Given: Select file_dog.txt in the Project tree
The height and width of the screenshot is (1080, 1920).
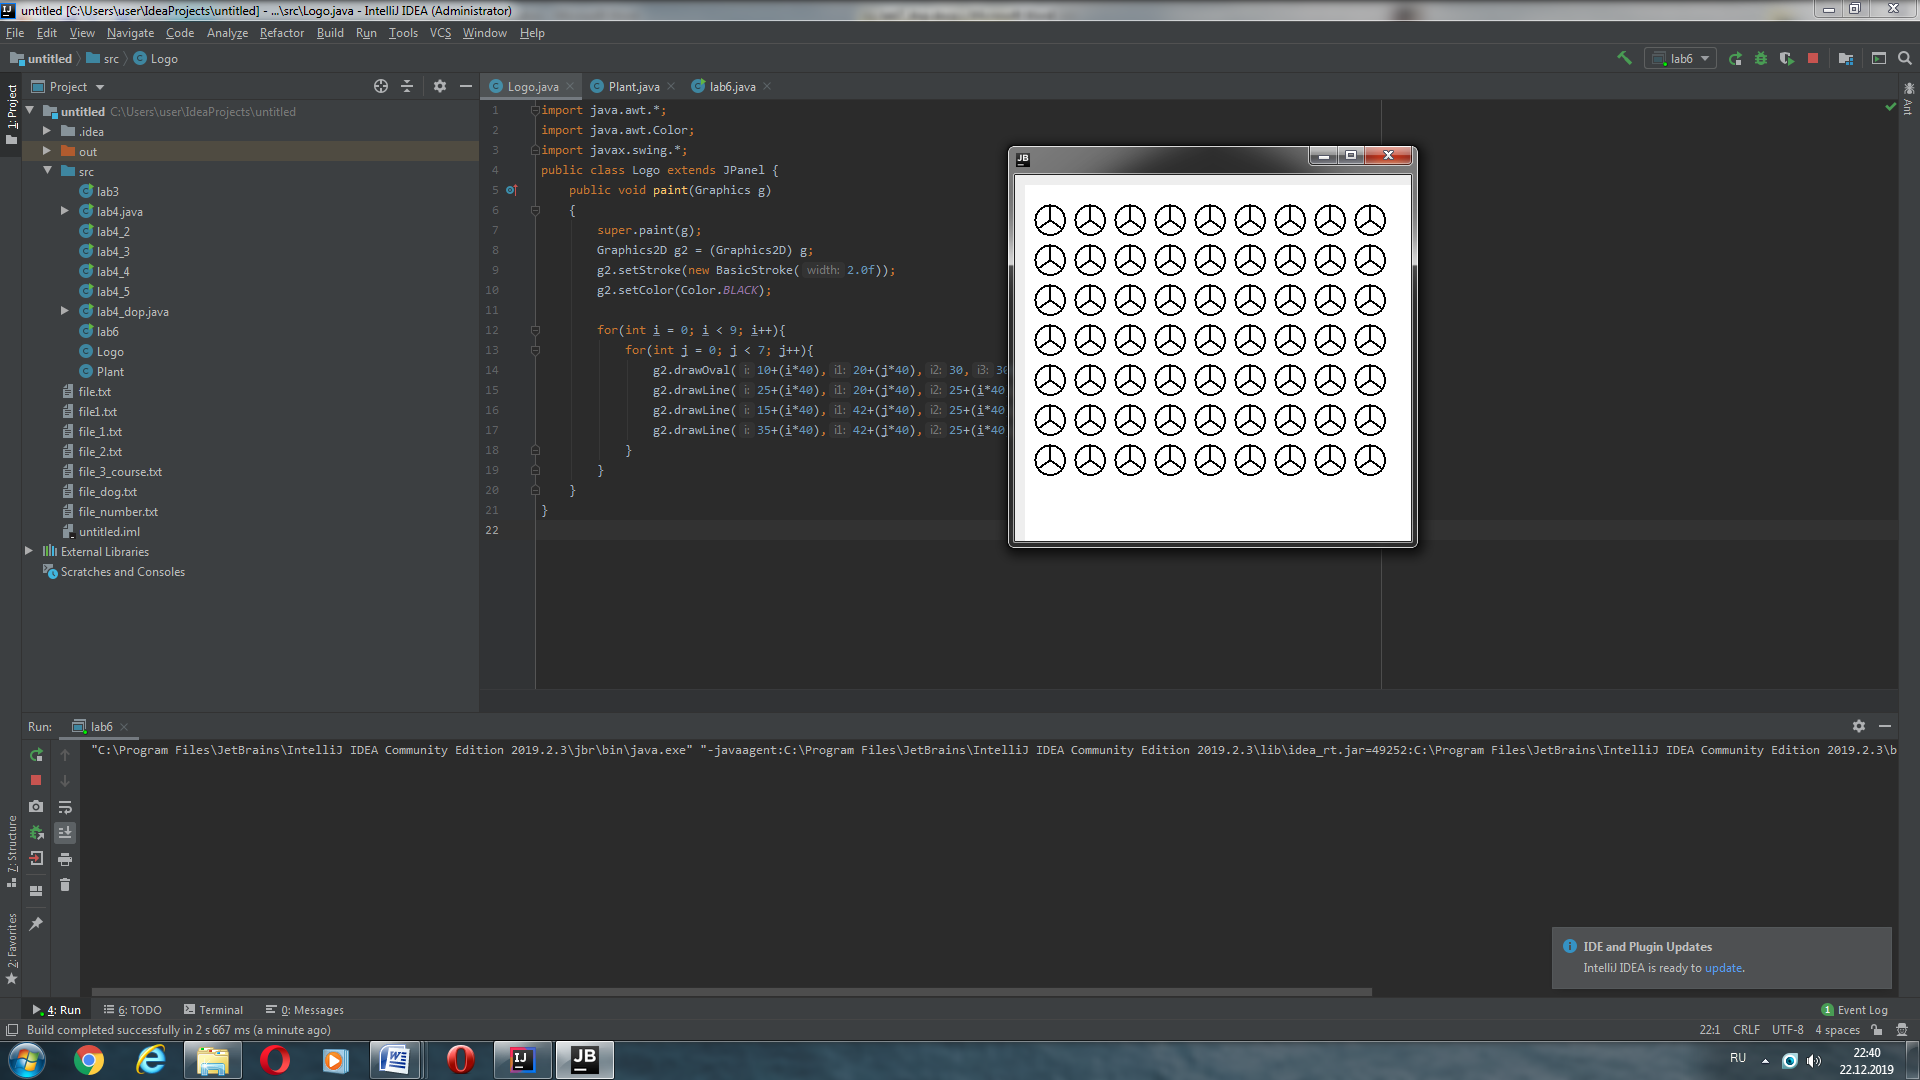Looking at the screenshot, I should 107,491.
